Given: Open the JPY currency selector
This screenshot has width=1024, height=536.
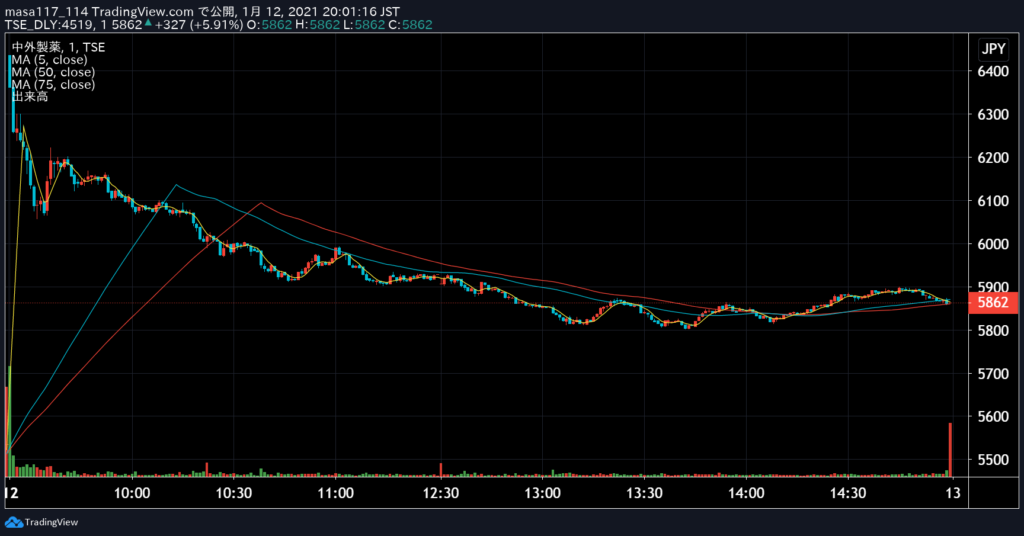Looking at the screenshot, I should pyautogui.click(x=993, y=49).
